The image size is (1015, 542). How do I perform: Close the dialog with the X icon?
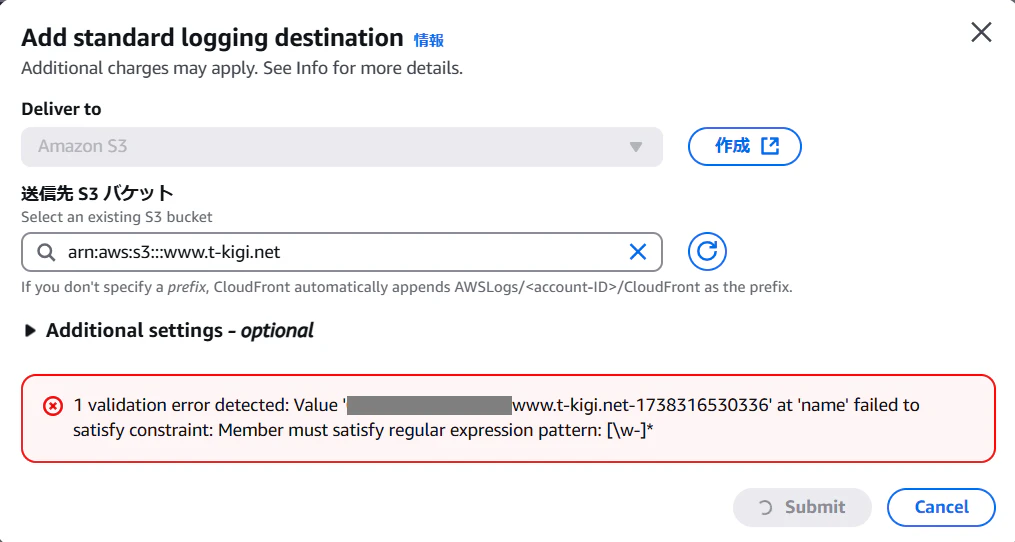click(x=981, y=32)
